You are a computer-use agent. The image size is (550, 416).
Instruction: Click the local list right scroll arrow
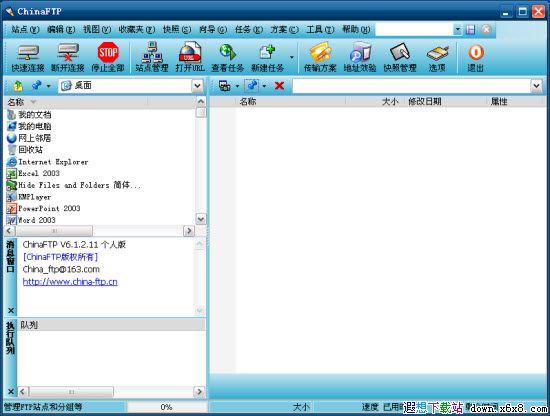(x=189, y=230)
